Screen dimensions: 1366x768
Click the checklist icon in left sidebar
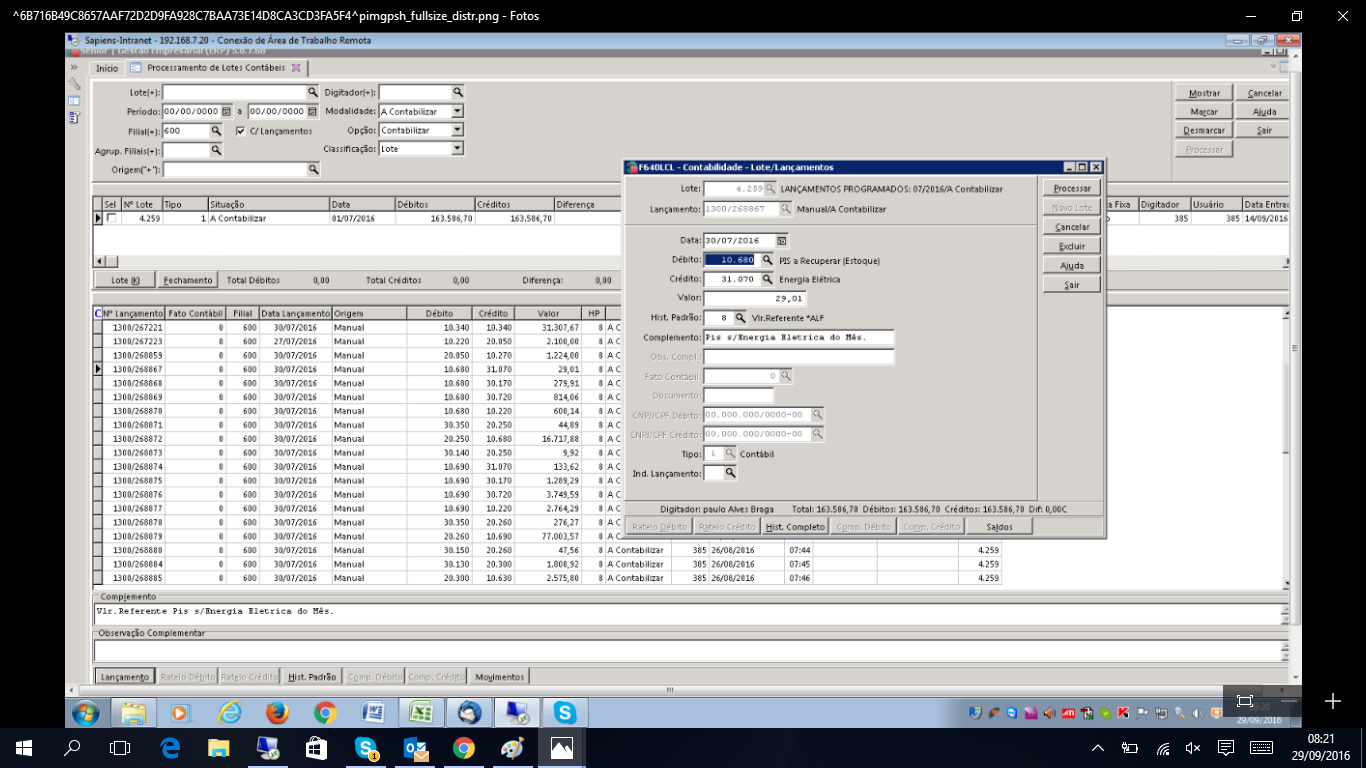click(x=74, y=118)
